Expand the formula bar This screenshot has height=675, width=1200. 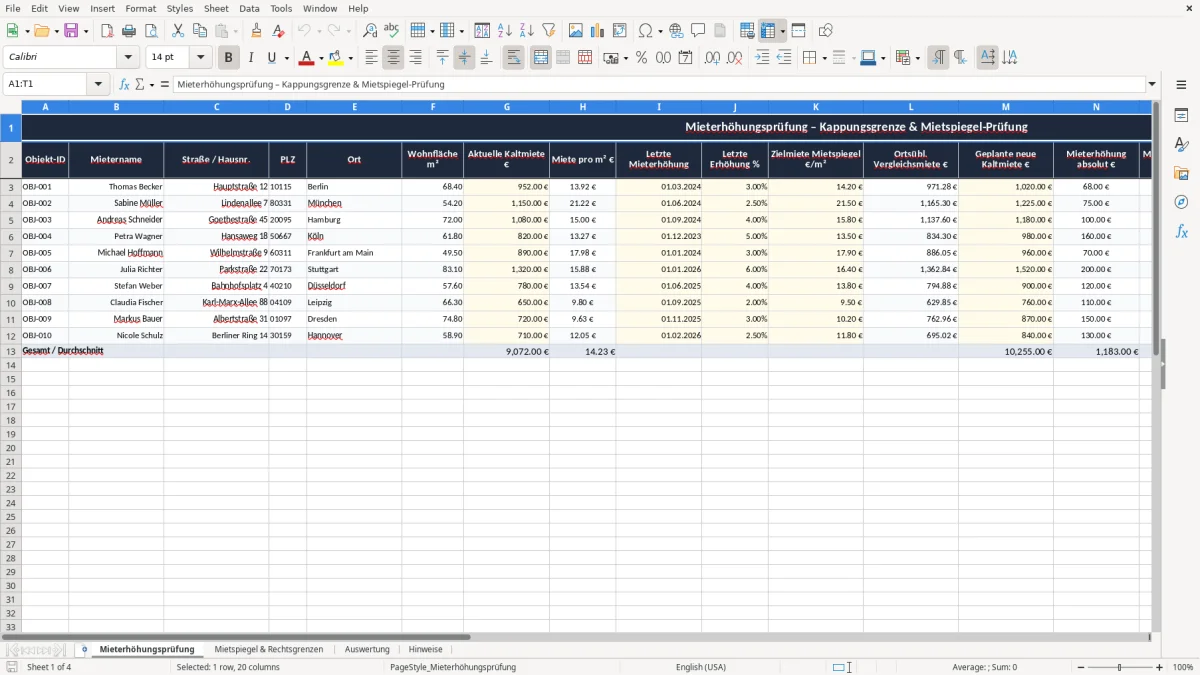1152,84
